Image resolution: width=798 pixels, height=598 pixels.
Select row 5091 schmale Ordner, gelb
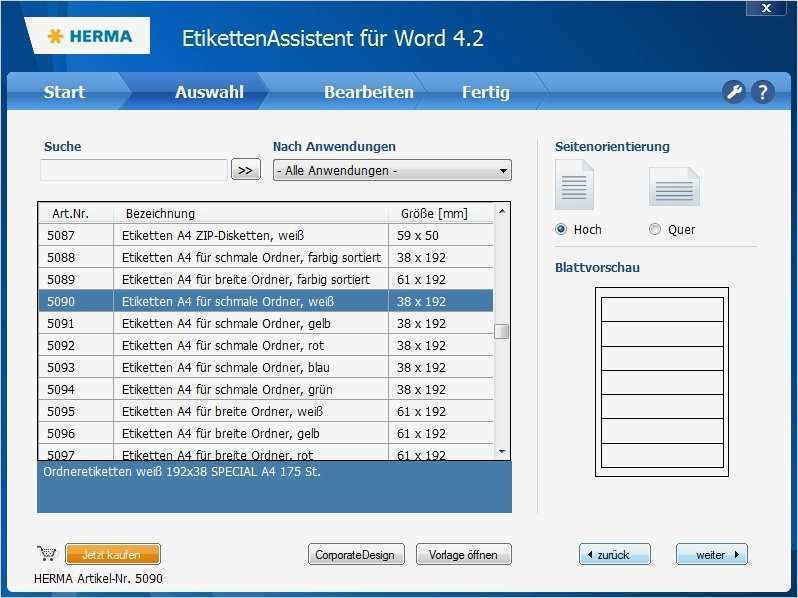point(266,323)
